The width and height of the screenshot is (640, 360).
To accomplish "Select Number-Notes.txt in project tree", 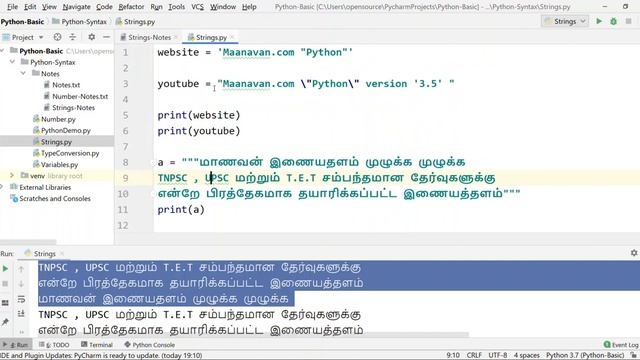I will (80, 96).
